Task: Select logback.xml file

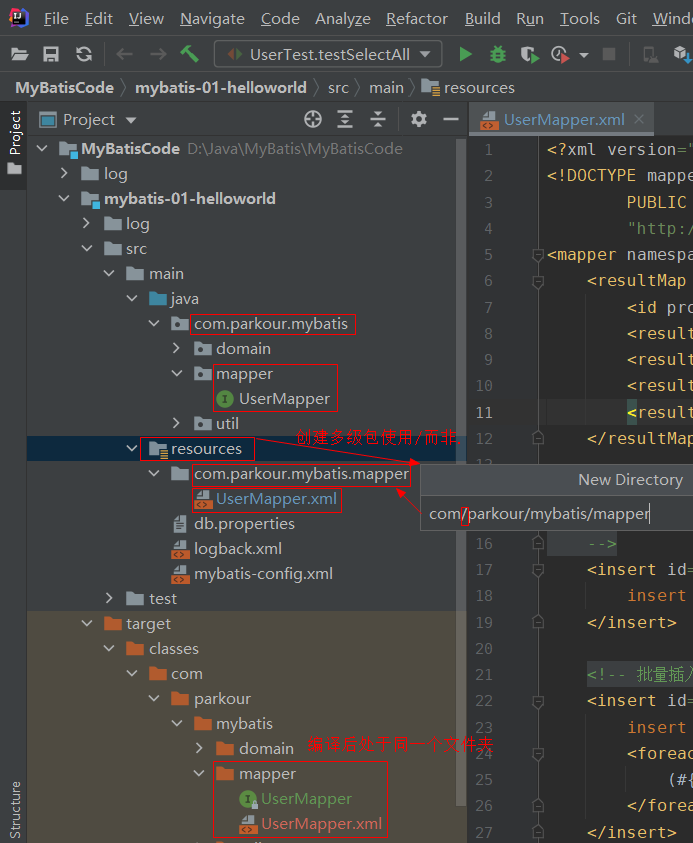Action: 238,548
